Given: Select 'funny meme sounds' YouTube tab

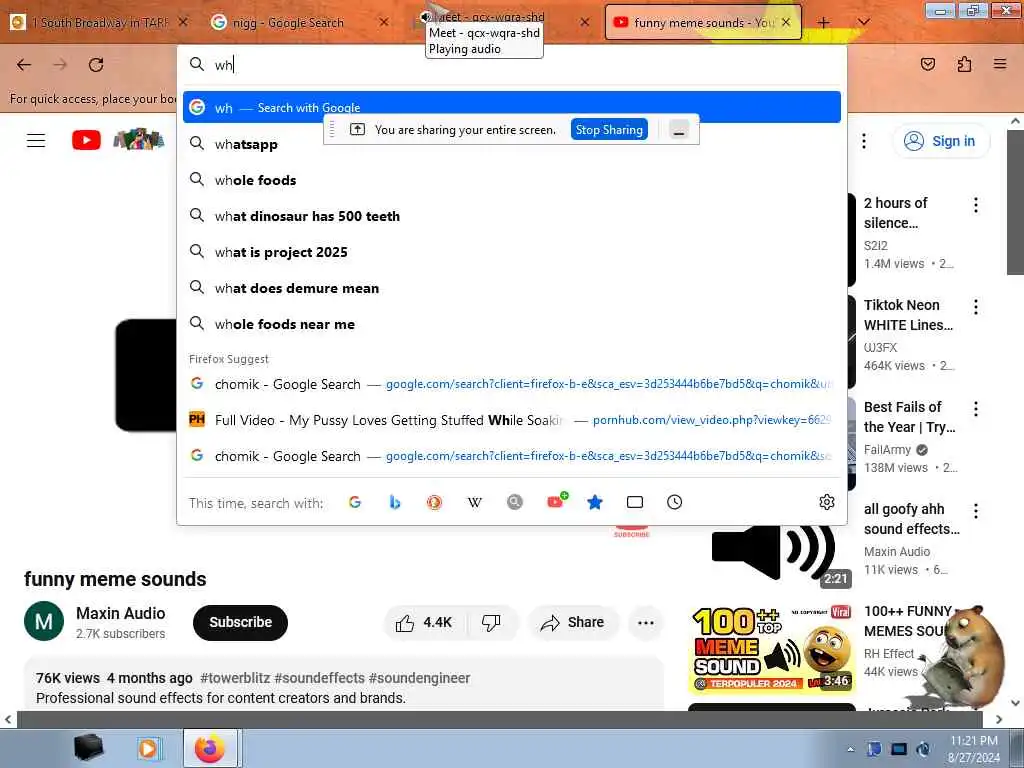Looking at the screenshot, I should [703, 22].
